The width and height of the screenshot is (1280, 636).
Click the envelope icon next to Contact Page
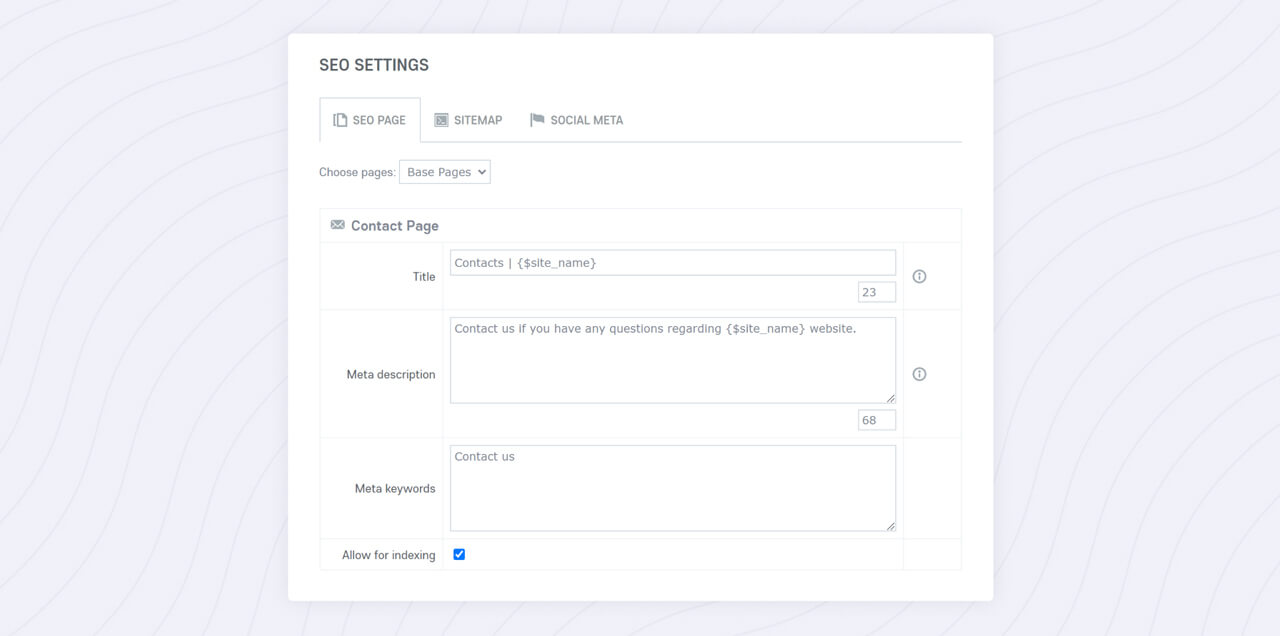click(x=337, y=225)
